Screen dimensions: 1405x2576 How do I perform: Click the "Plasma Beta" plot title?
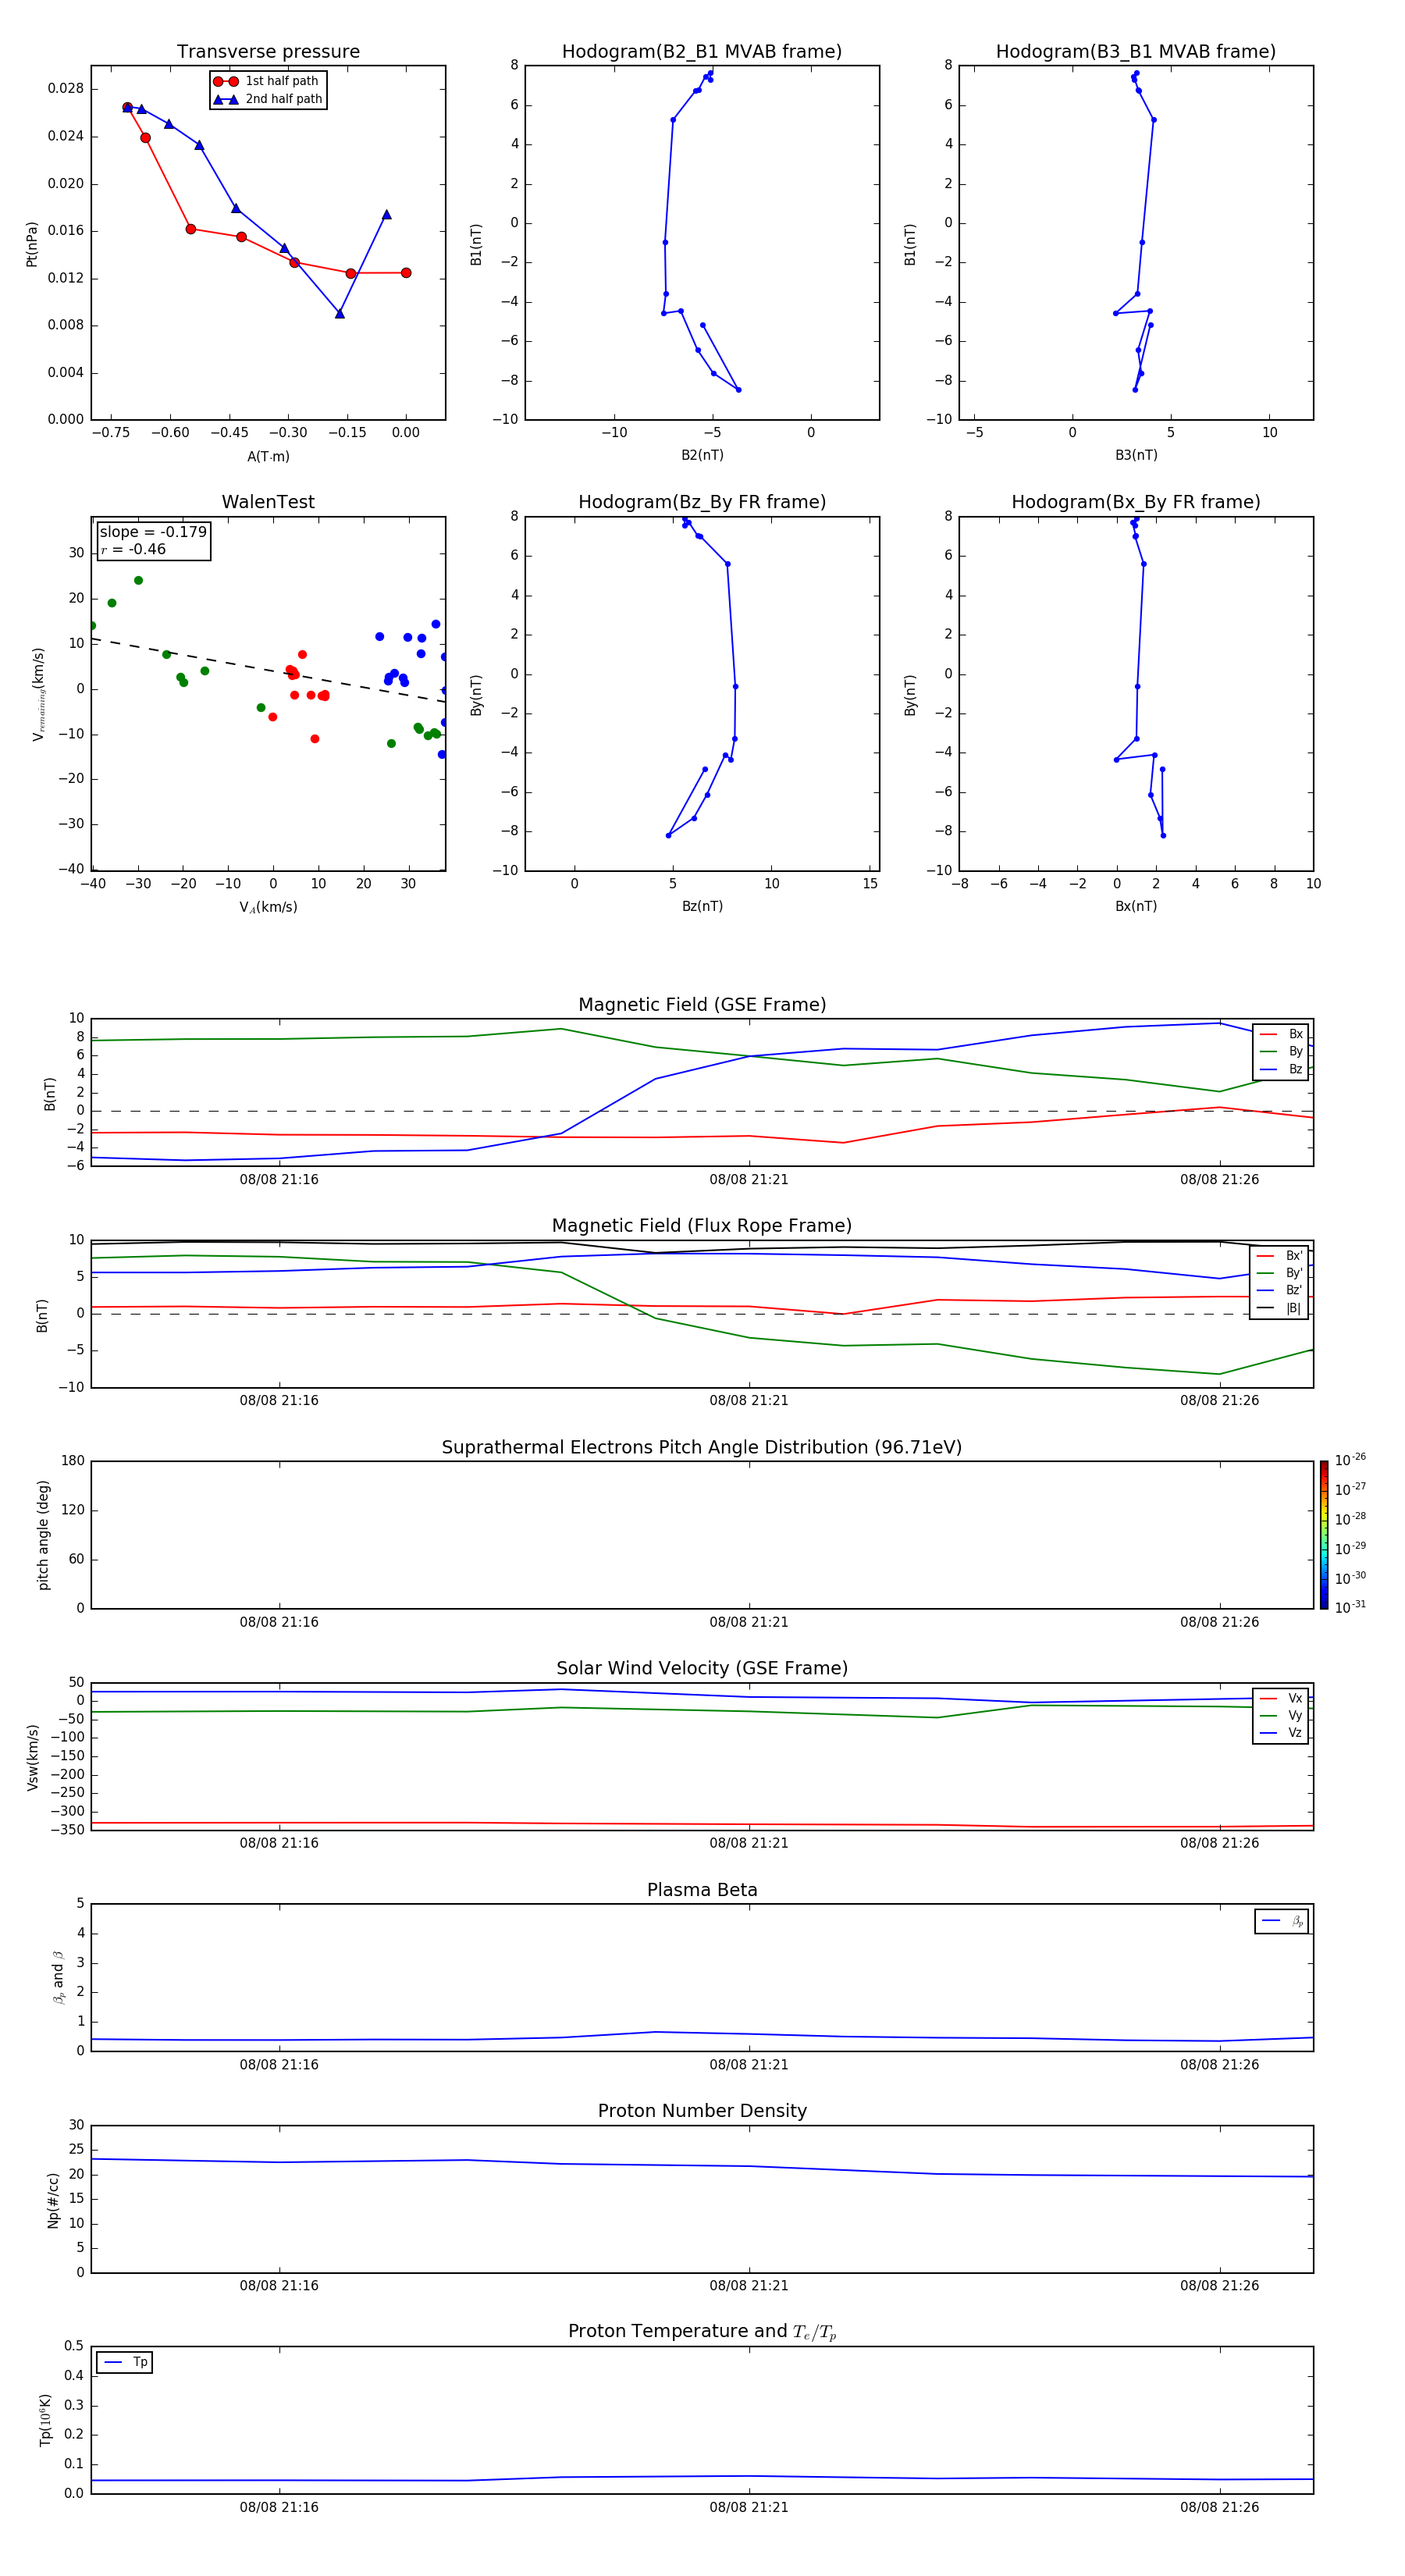pyautogui.click(x=702, y=1890)
